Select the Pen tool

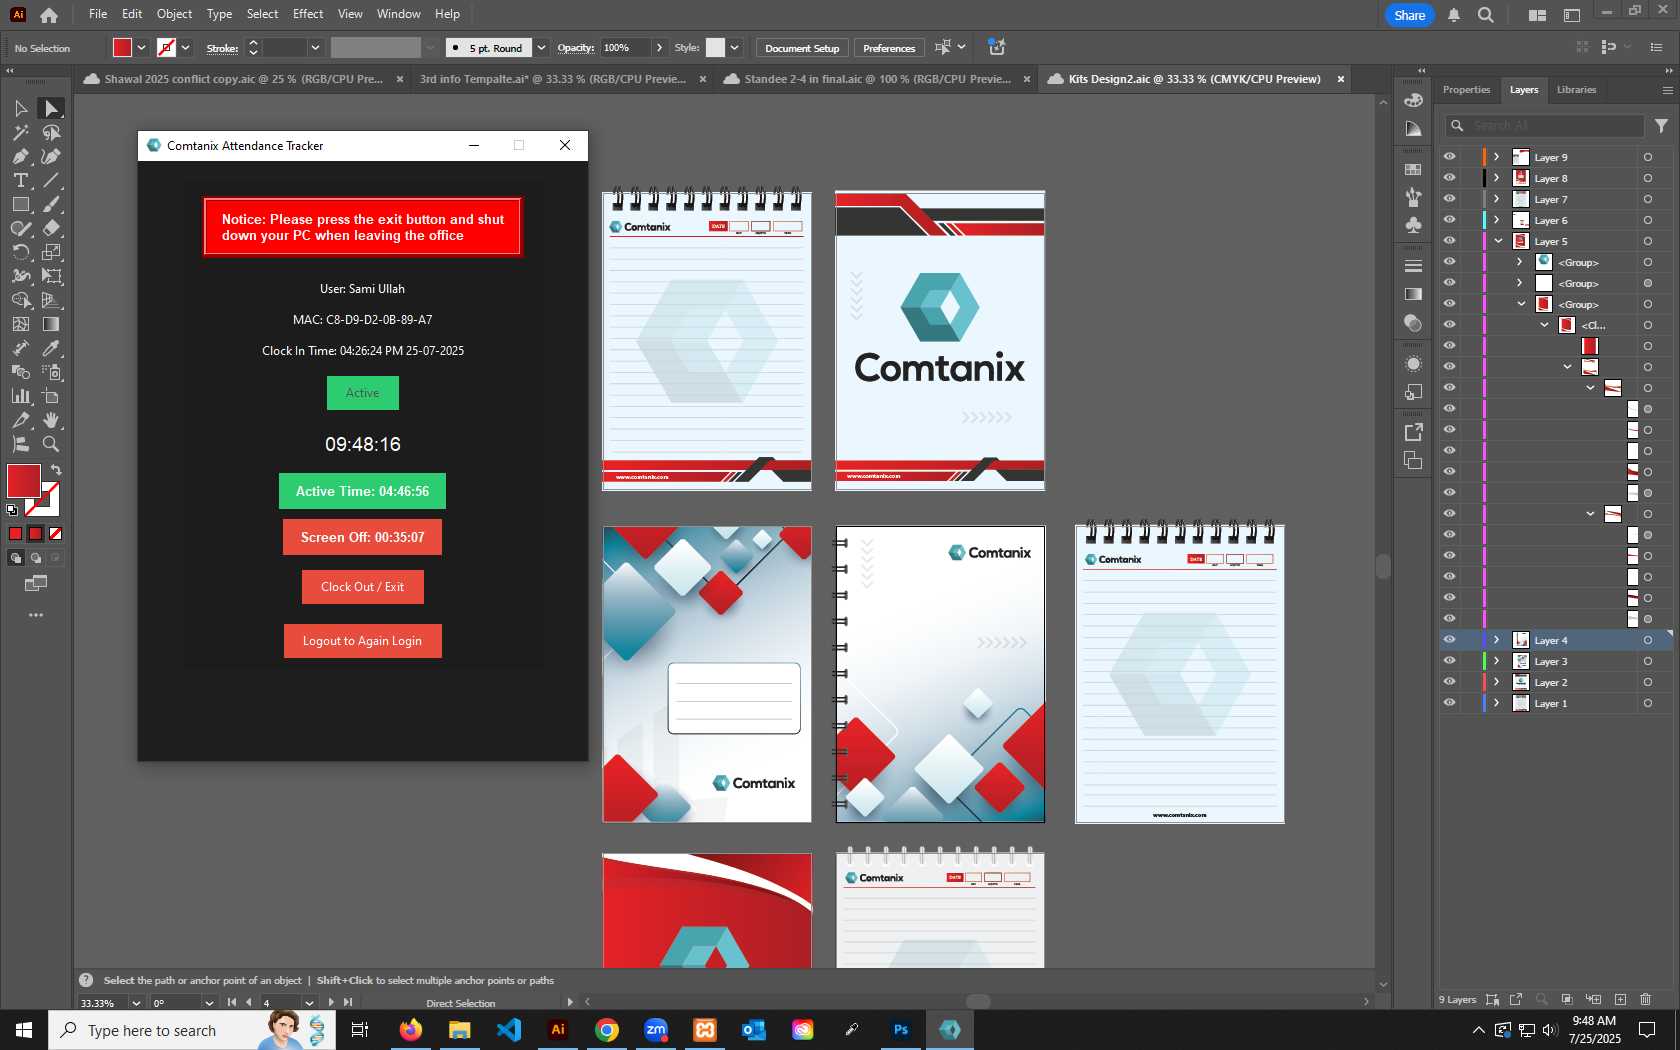coord(20,156)
